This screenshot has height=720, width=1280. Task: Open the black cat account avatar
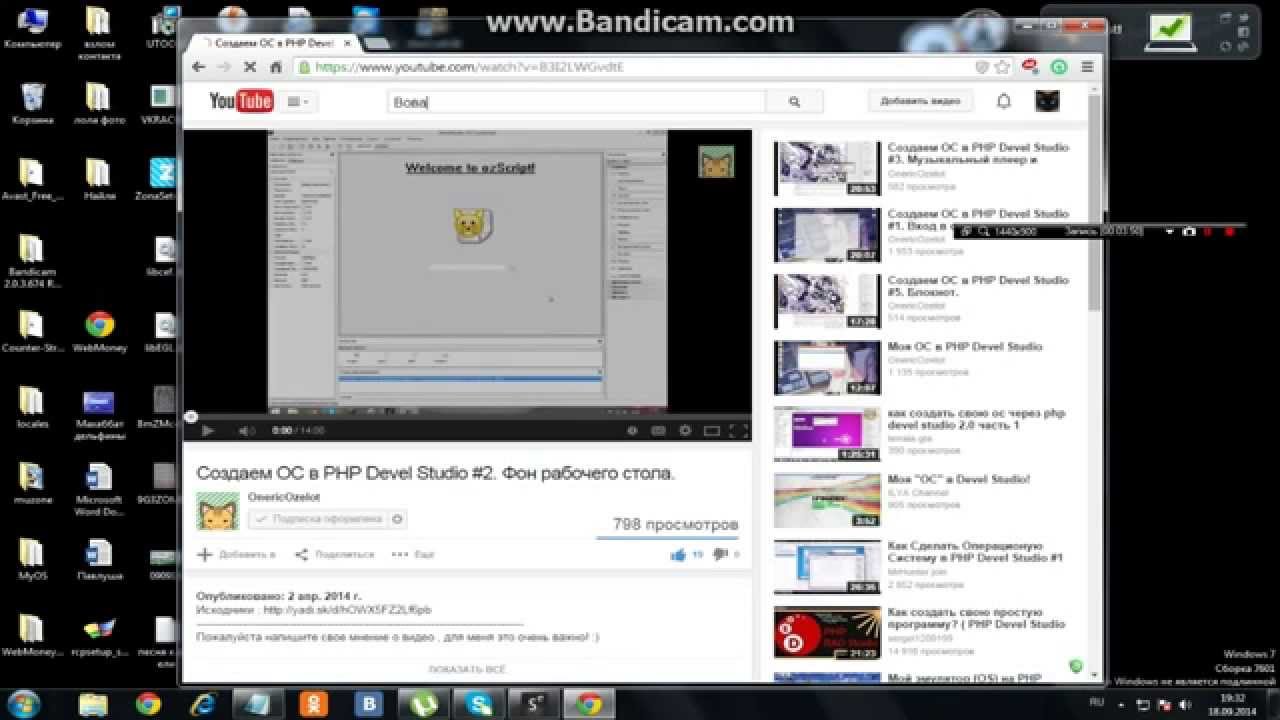tap(1046, 101)
